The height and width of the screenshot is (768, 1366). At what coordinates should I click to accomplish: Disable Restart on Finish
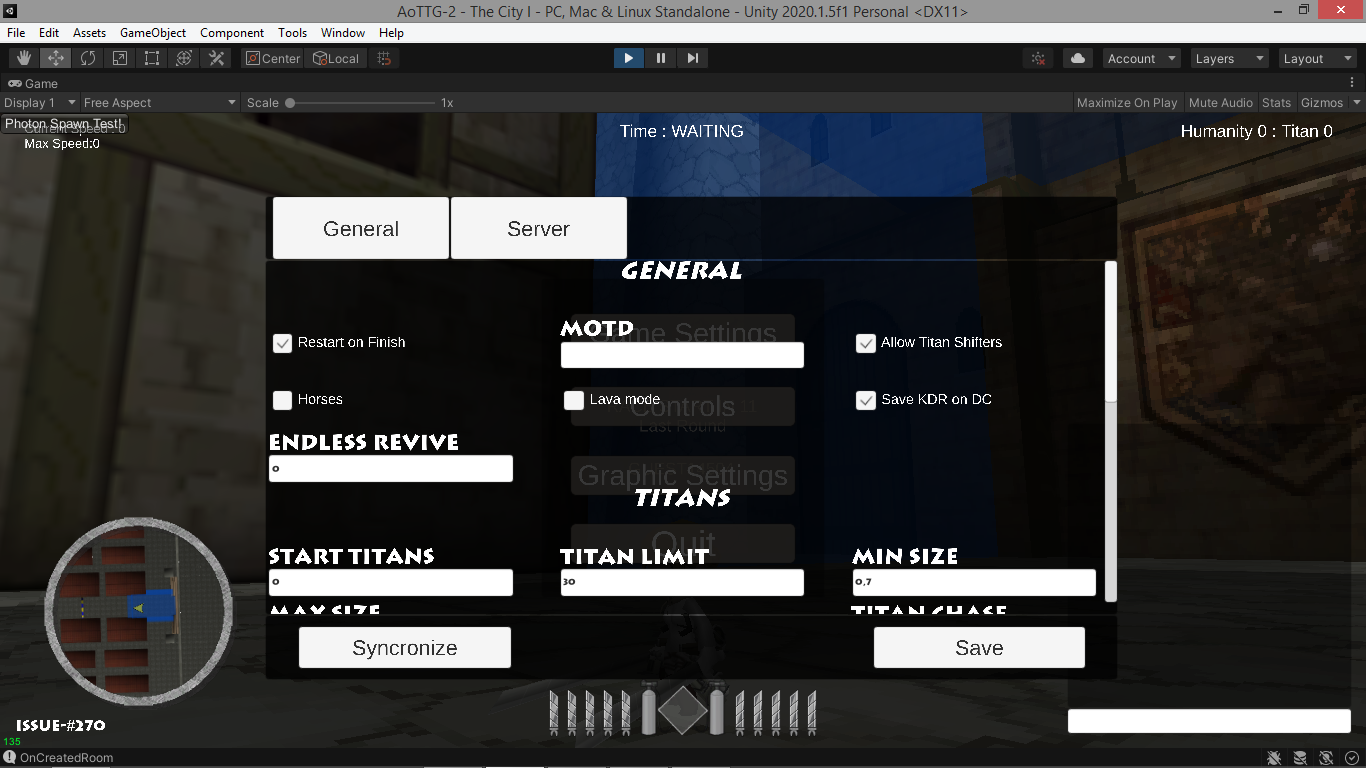[281, 342]
